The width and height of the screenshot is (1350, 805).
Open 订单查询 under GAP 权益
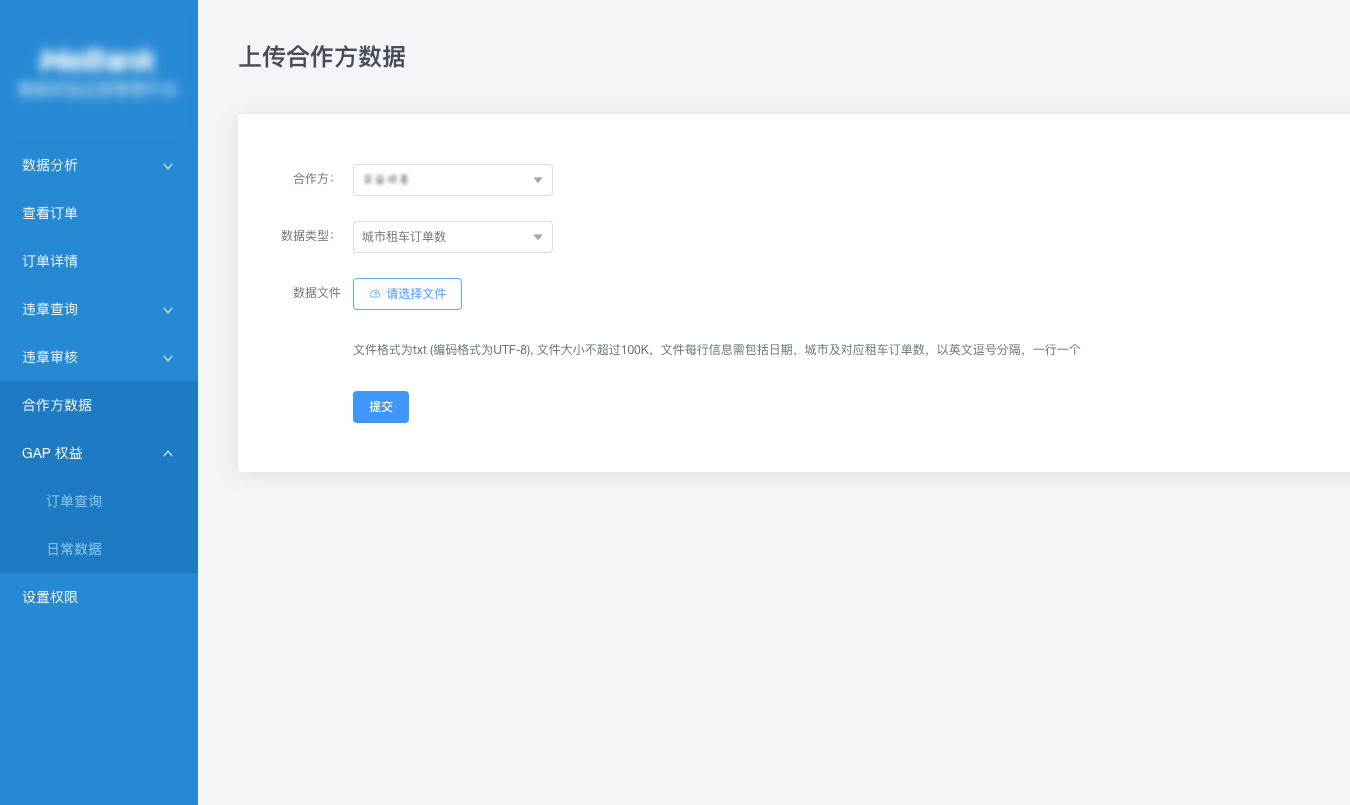(x=74, y=501)
